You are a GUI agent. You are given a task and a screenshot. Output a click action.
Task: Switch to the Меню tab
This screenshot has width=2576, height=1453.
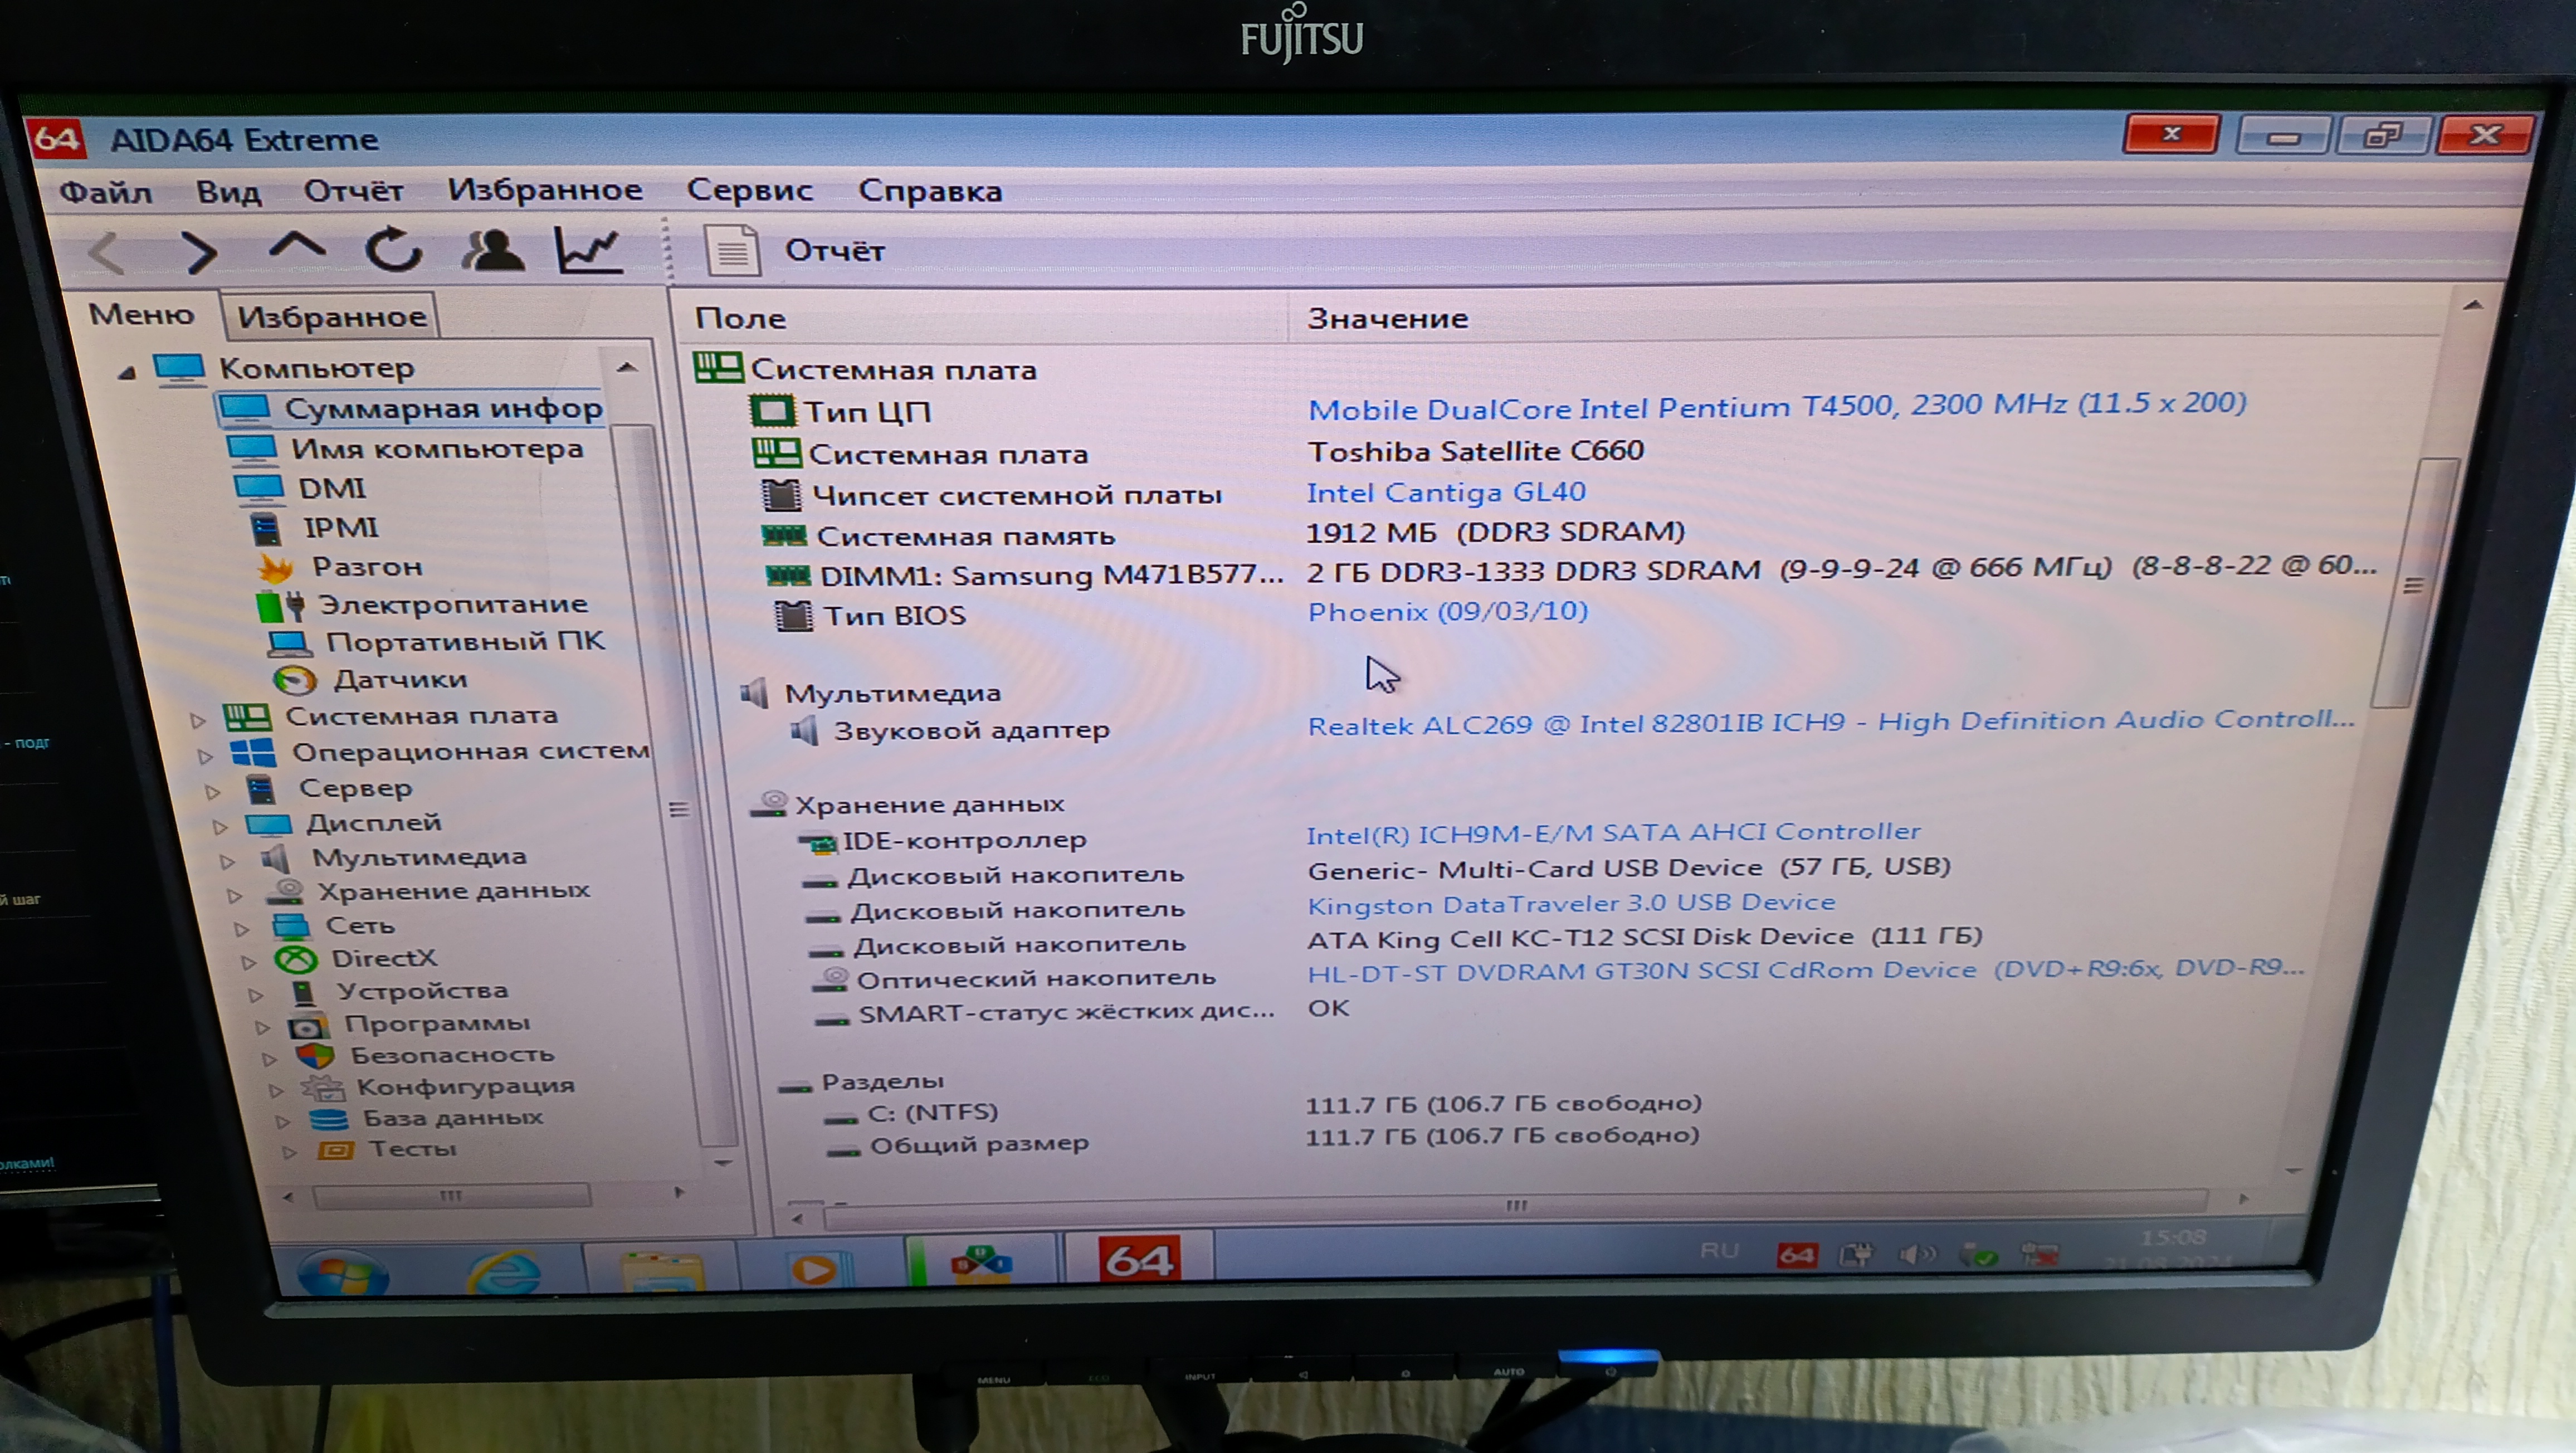click(x=141, y=314)
